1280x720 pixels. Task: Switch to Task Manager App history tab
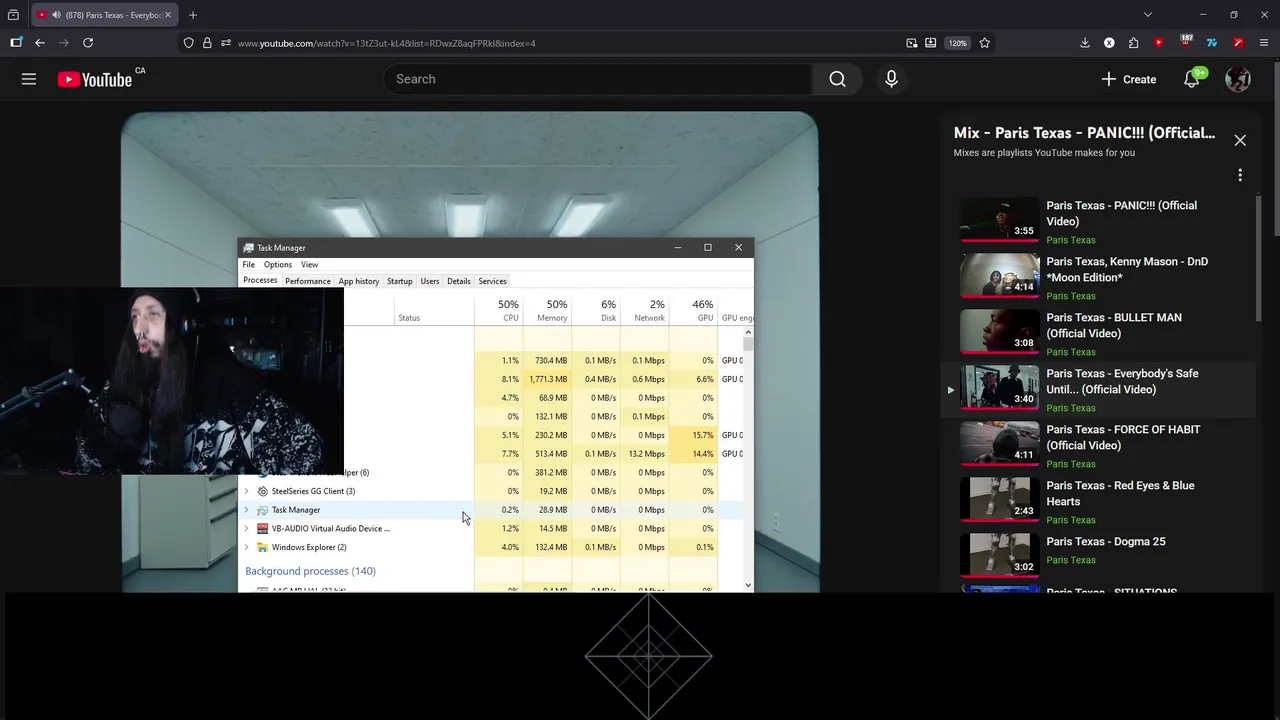(359, 281)
